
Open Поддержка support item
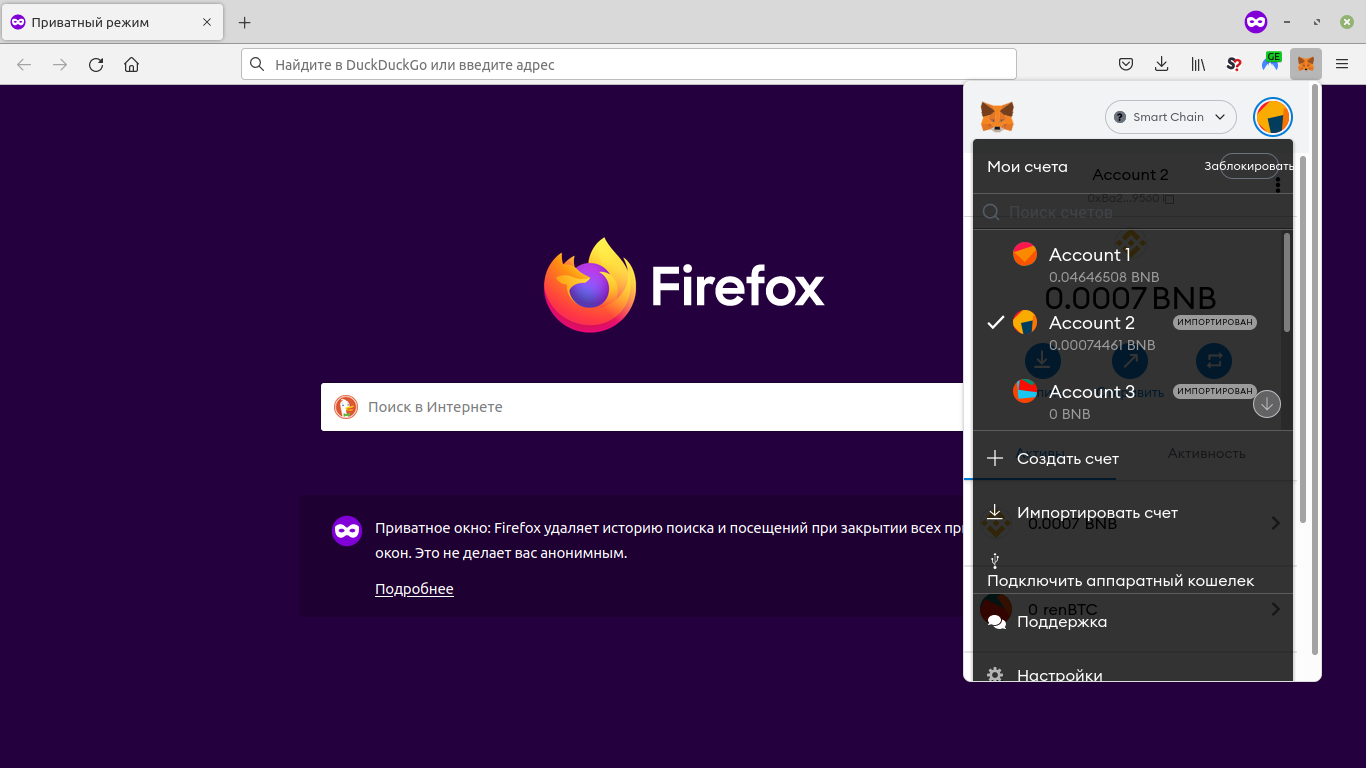[1133, 621]
